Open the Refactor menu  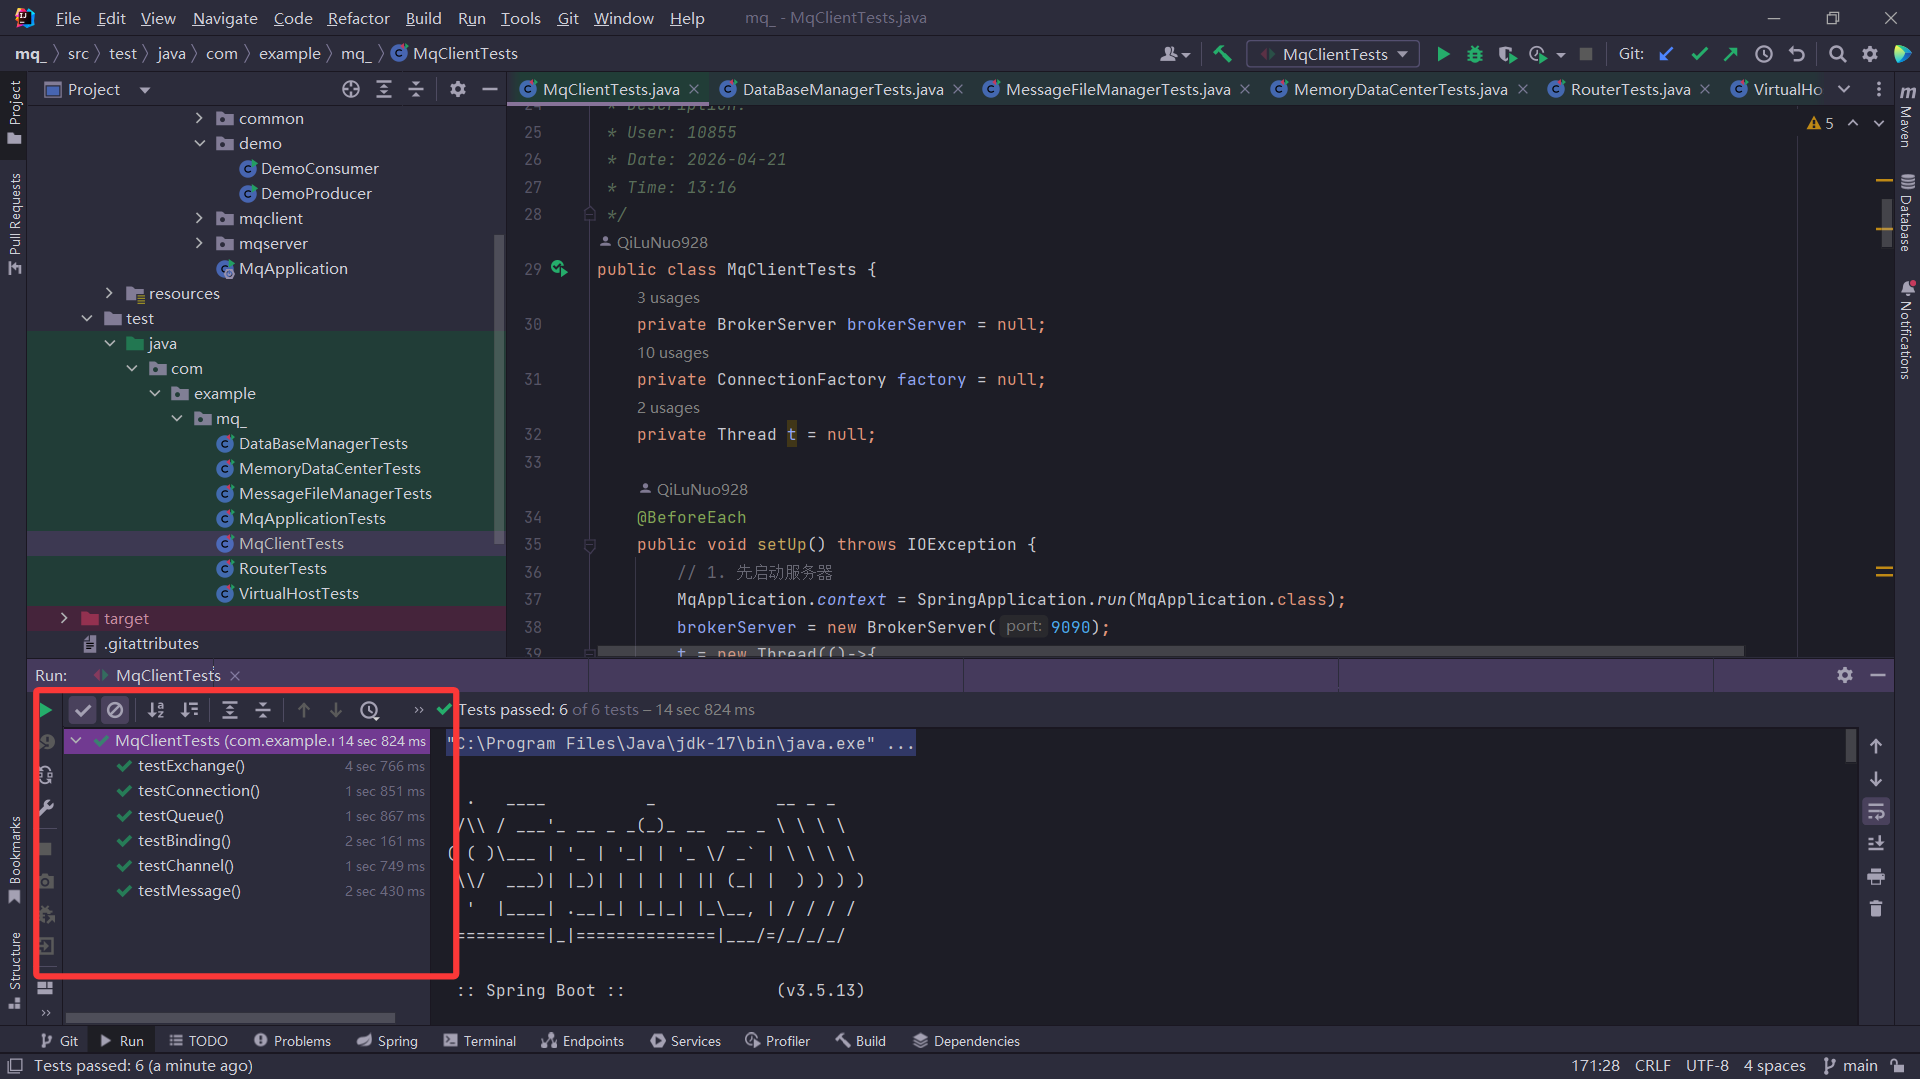pos(358,18)
